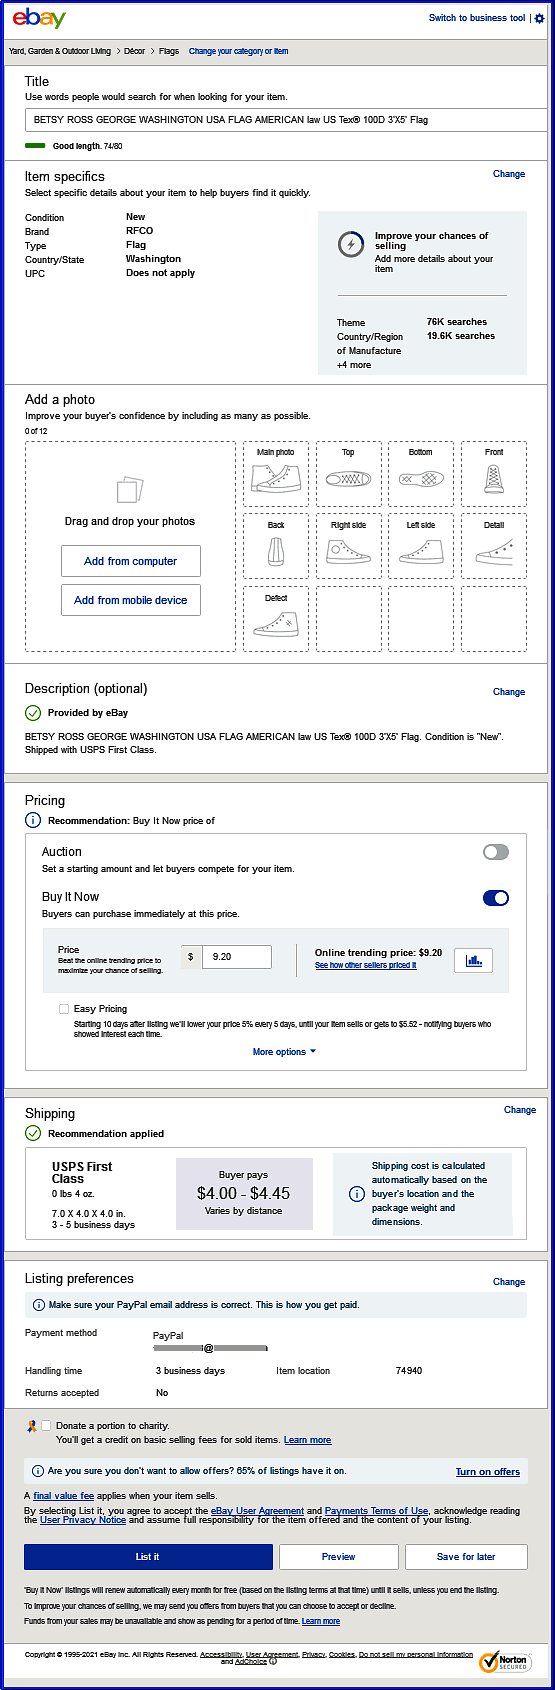Click the green check beside Recommendation applied

point(33,1133)
